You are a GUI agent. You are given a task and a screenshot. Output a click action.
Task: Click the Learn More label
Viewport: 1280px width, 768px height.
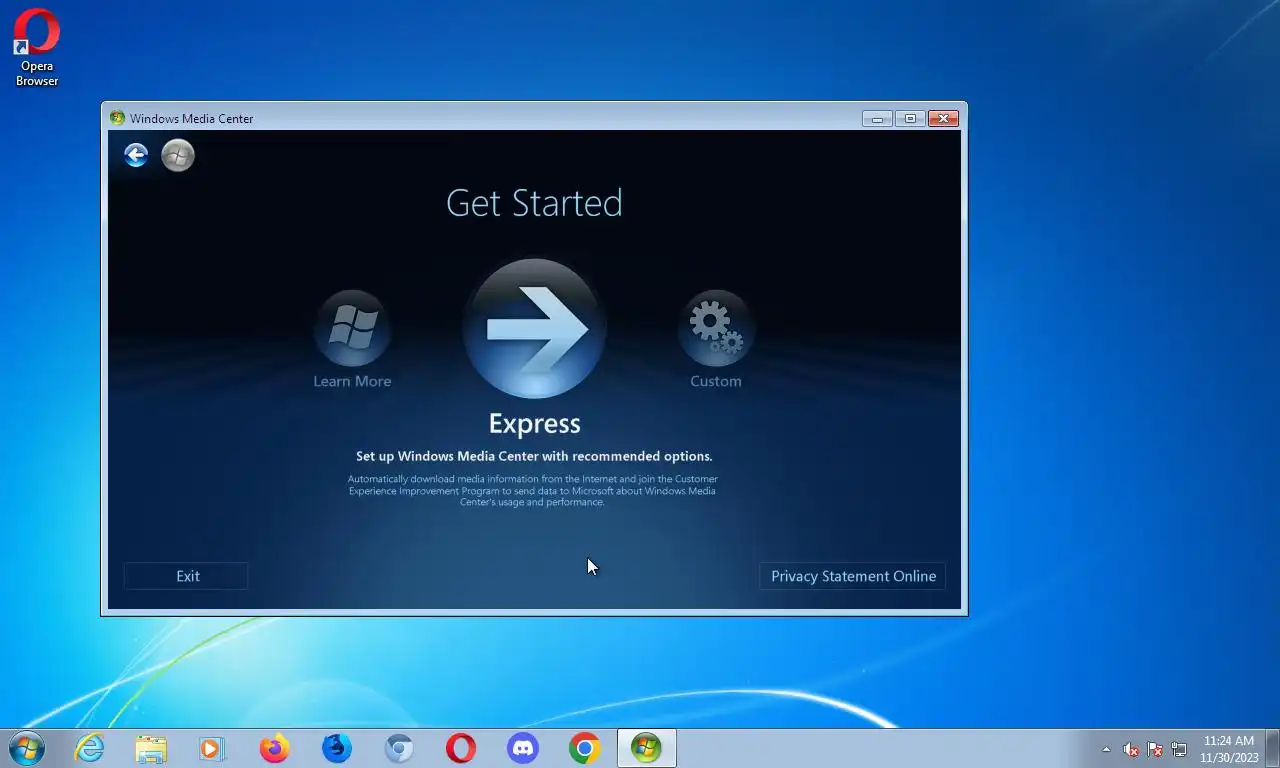(x=352, y=381)
